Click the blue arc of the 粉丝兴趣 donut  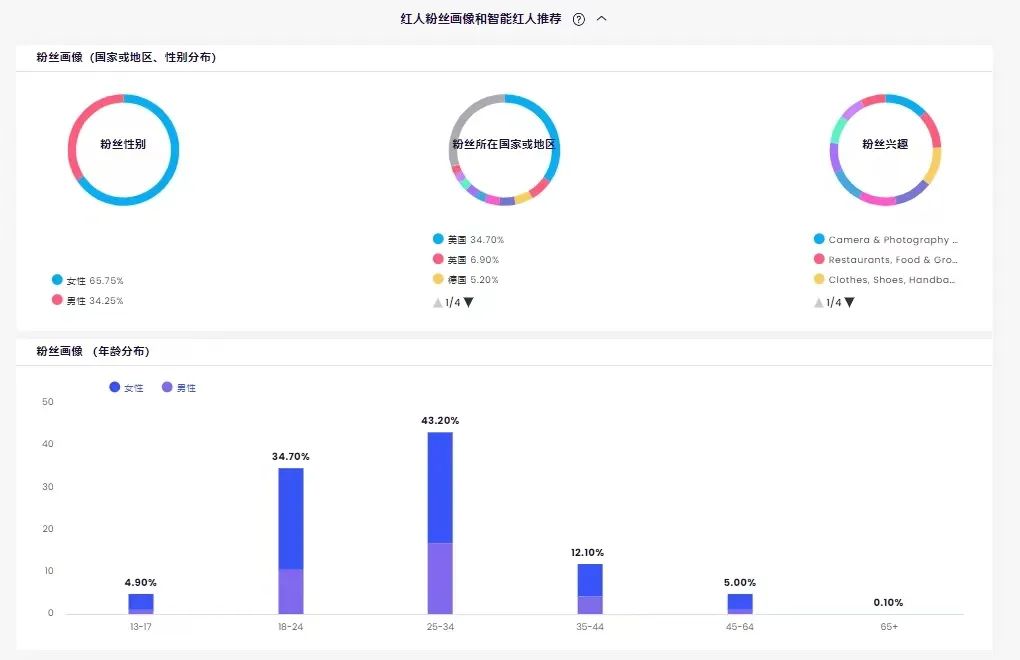pyautogui.click(x=906, y=102)
